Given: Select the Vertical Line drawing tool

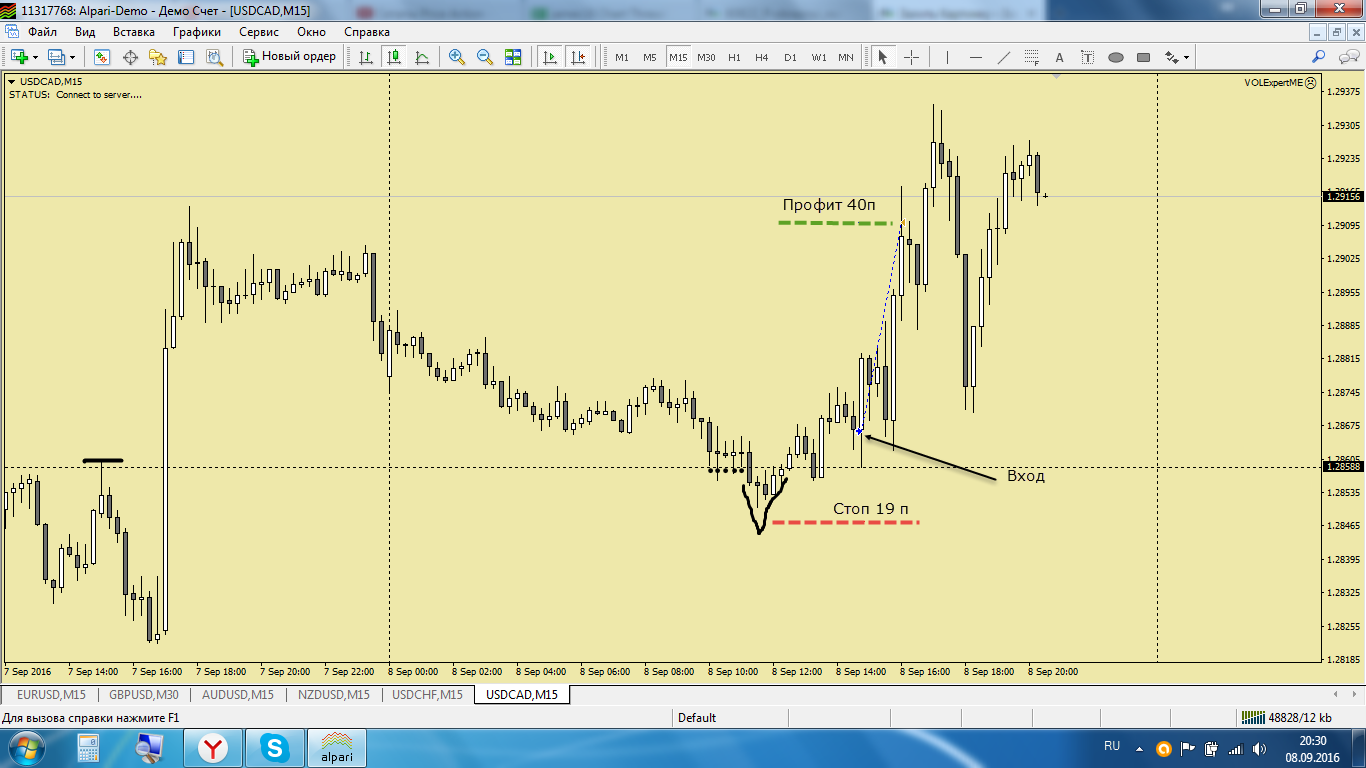Looking at the screenshot, I should (x=947, y=57).
